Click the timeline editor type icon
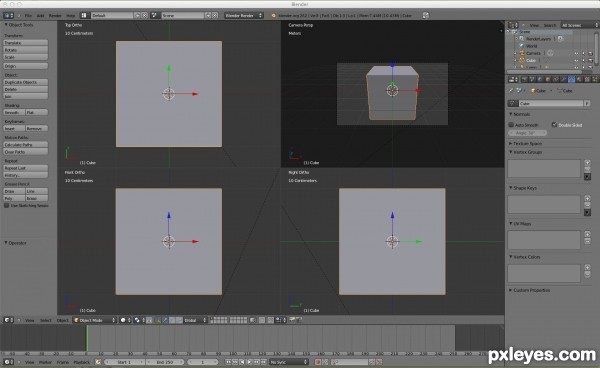 tap(8, 362)
